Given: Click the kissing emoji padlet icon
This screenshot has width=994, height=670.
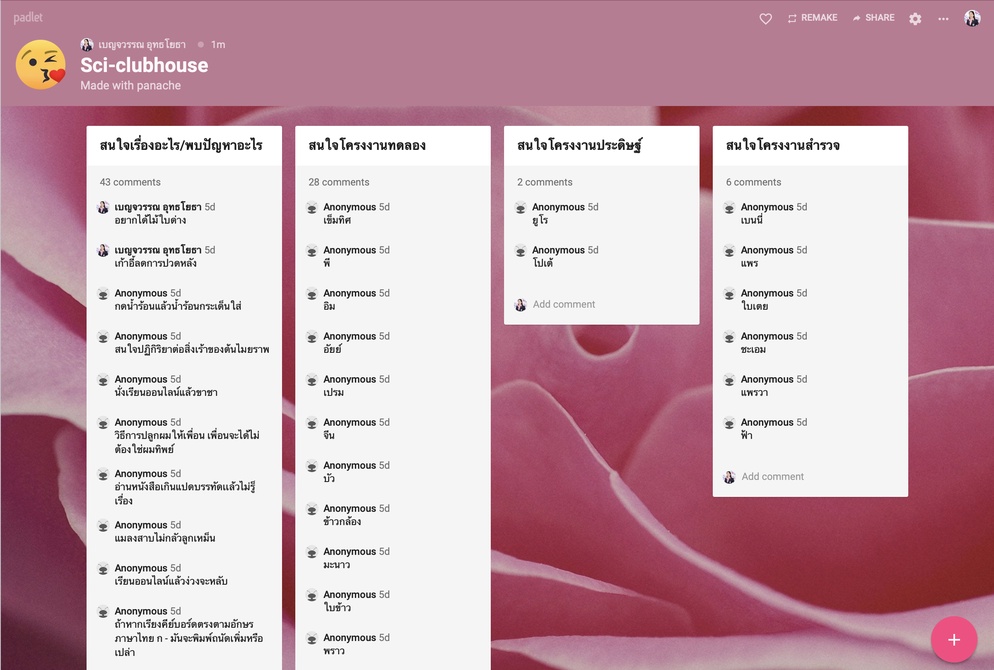Looking at the screenshot, I should point(41,65).
